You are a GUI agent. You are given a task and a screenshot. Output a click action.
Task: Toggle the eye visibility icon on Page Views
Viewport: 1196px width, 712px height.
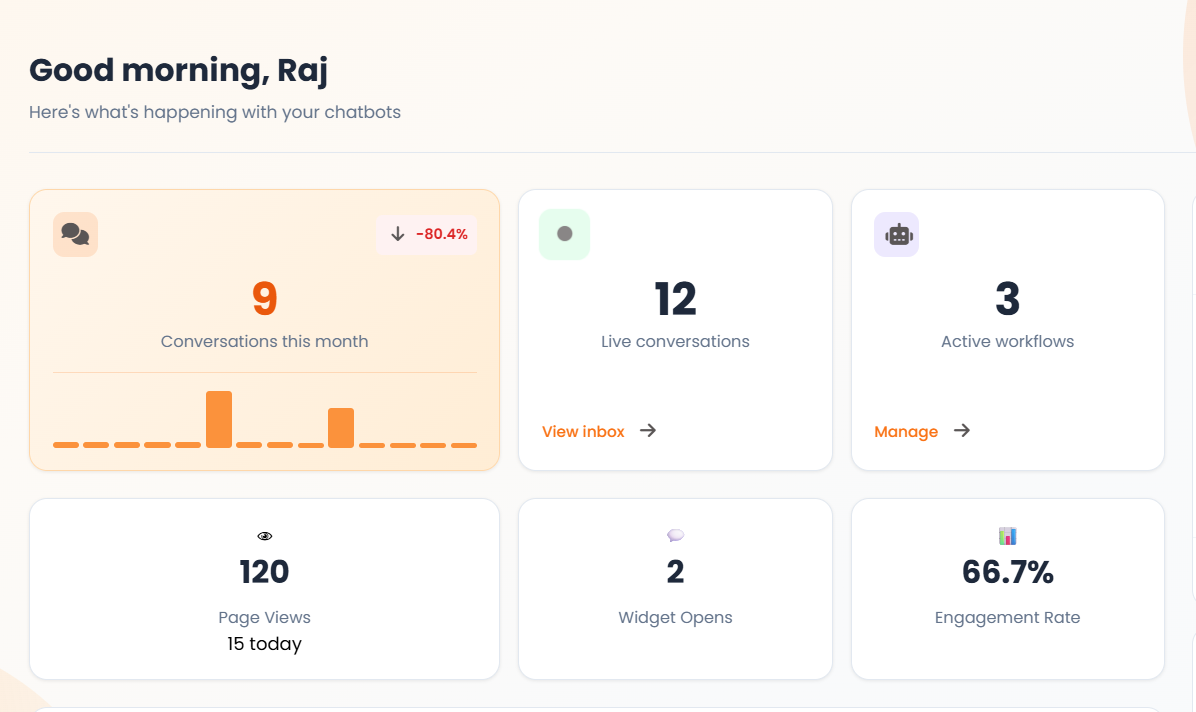click(264, 535)
